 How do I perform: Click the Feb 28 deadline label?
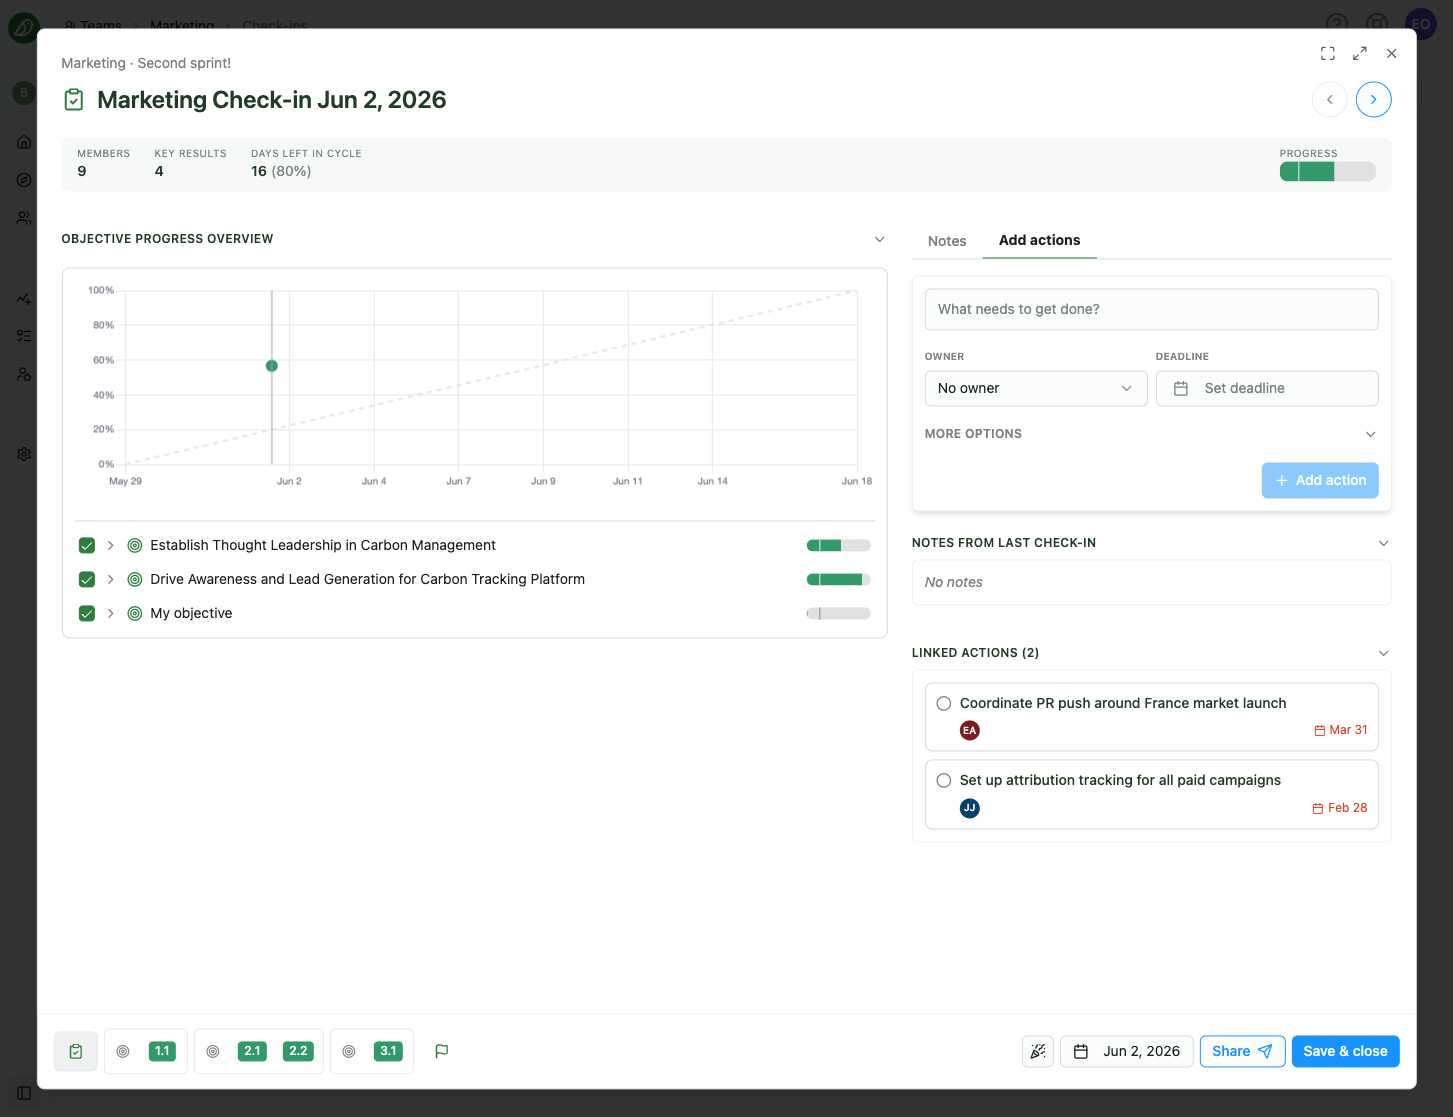click(x=1340, y=808)
